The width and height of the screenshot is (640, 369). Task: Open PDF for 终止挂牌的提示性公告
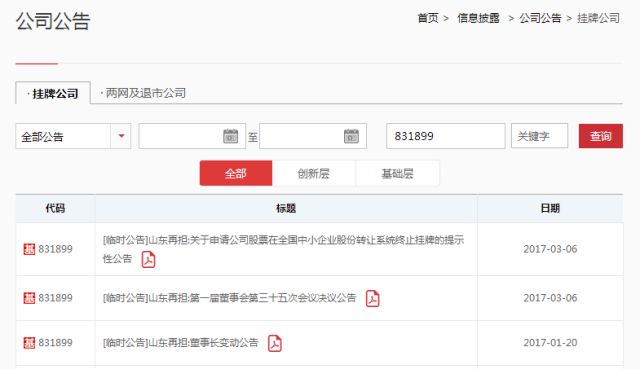[x=148, y=259]
